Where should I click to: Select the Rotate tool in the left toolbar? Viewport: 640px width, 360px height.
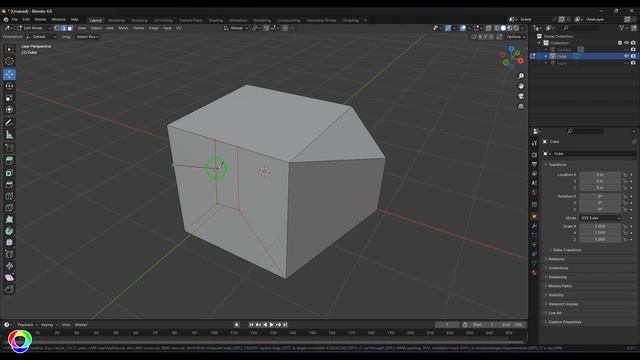click(9, 86)
